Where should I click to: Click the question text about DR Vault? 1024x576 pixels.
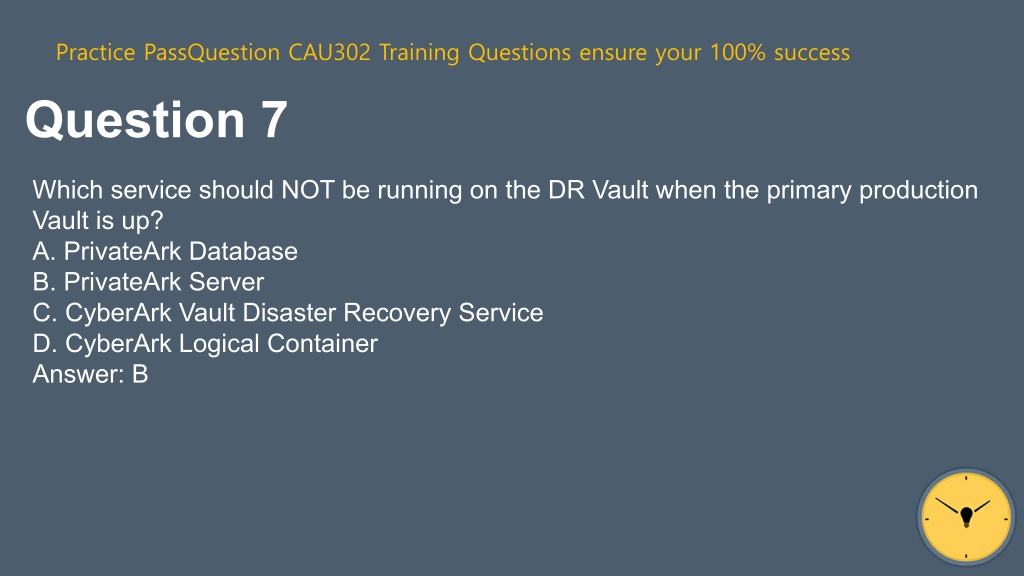[x=505, y=205]
